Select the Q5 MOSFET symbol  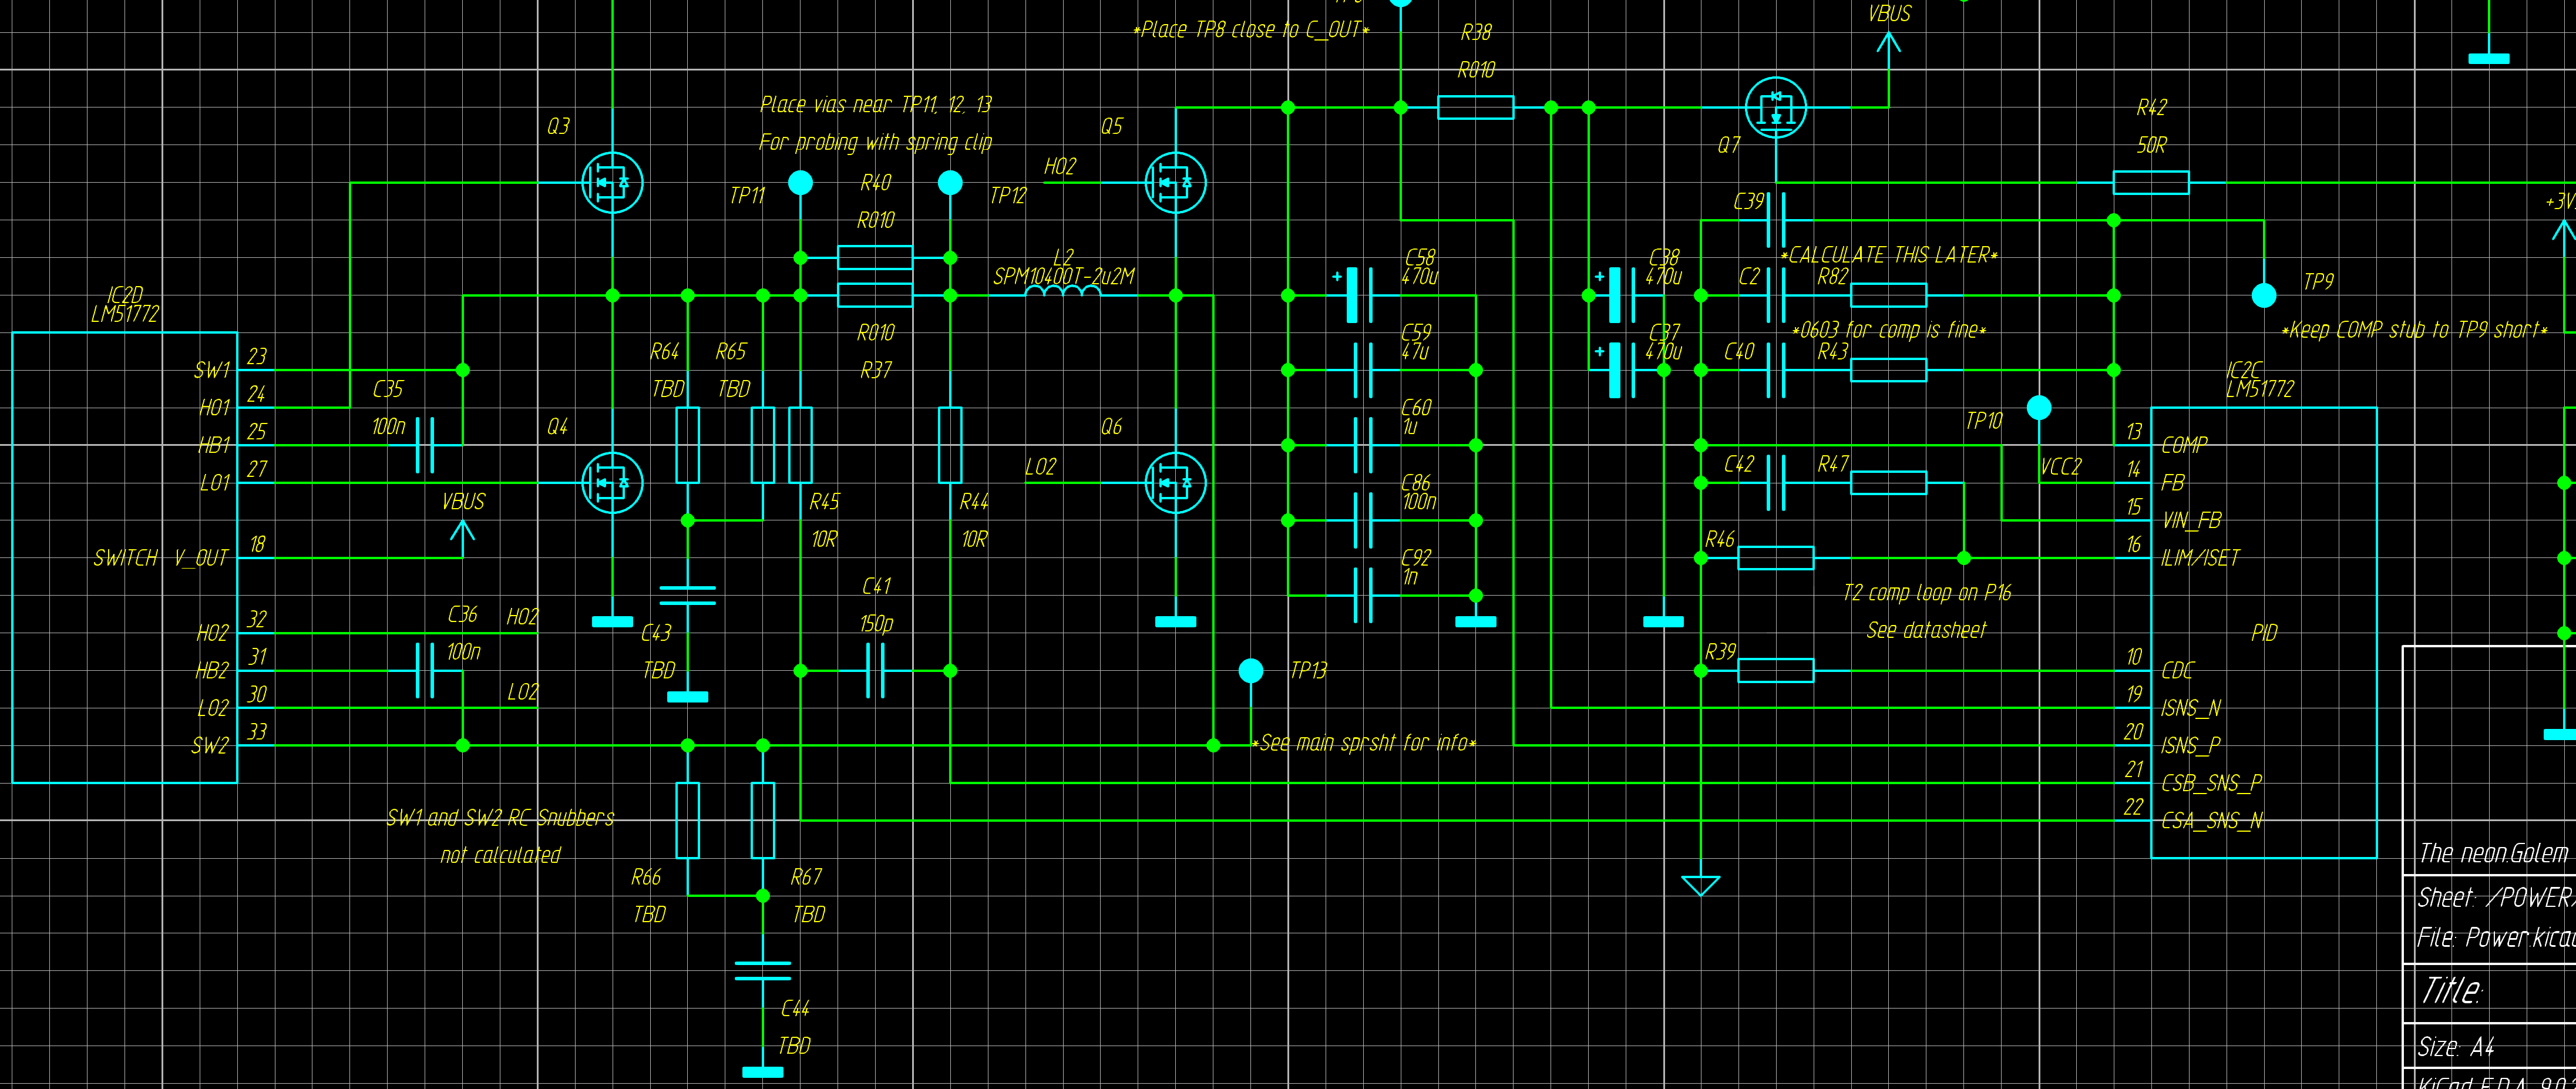pyautogui.click(x=1175, y=183)
